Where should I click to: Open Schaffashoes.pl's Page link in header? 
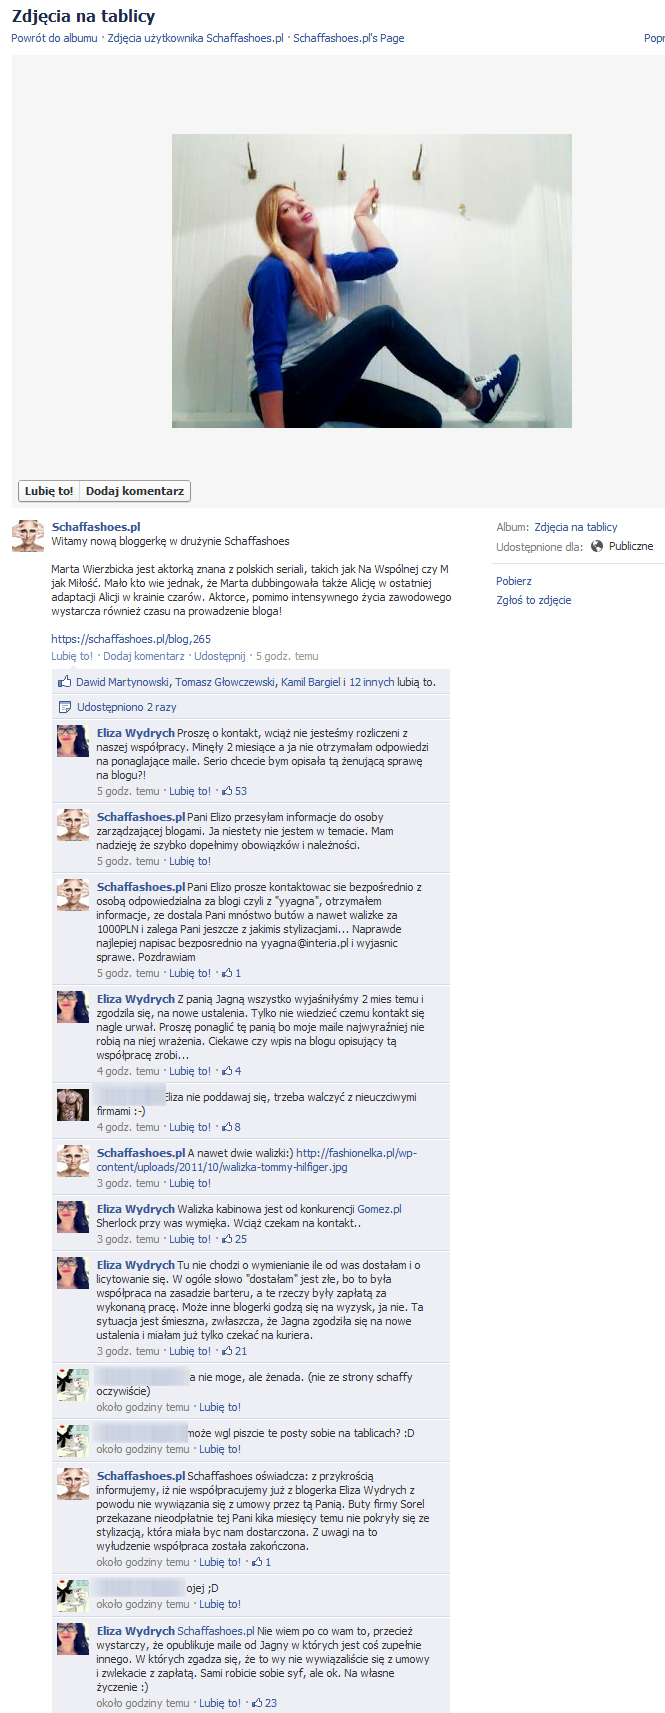349,38
